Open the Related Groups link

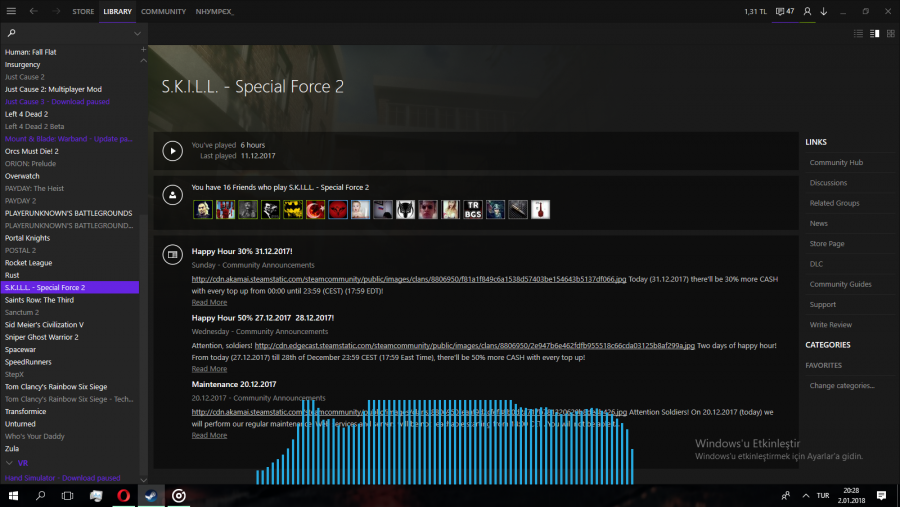pos(835,203)
